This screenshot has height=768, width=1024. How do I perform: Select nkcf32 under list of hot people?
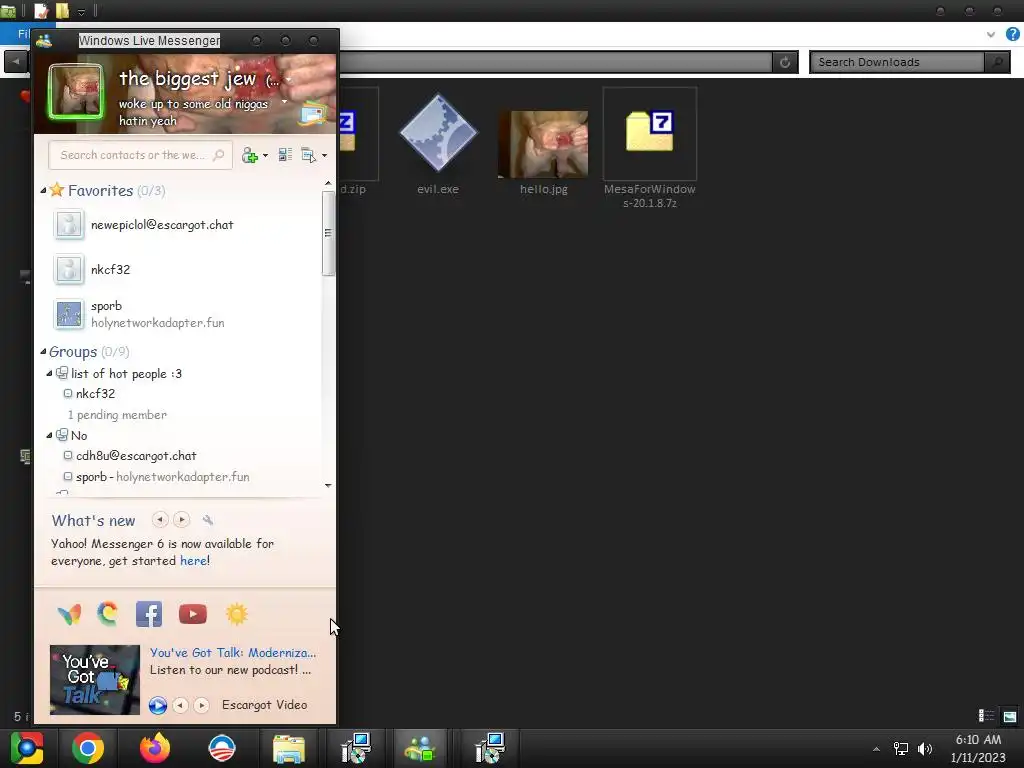(95, 394)
